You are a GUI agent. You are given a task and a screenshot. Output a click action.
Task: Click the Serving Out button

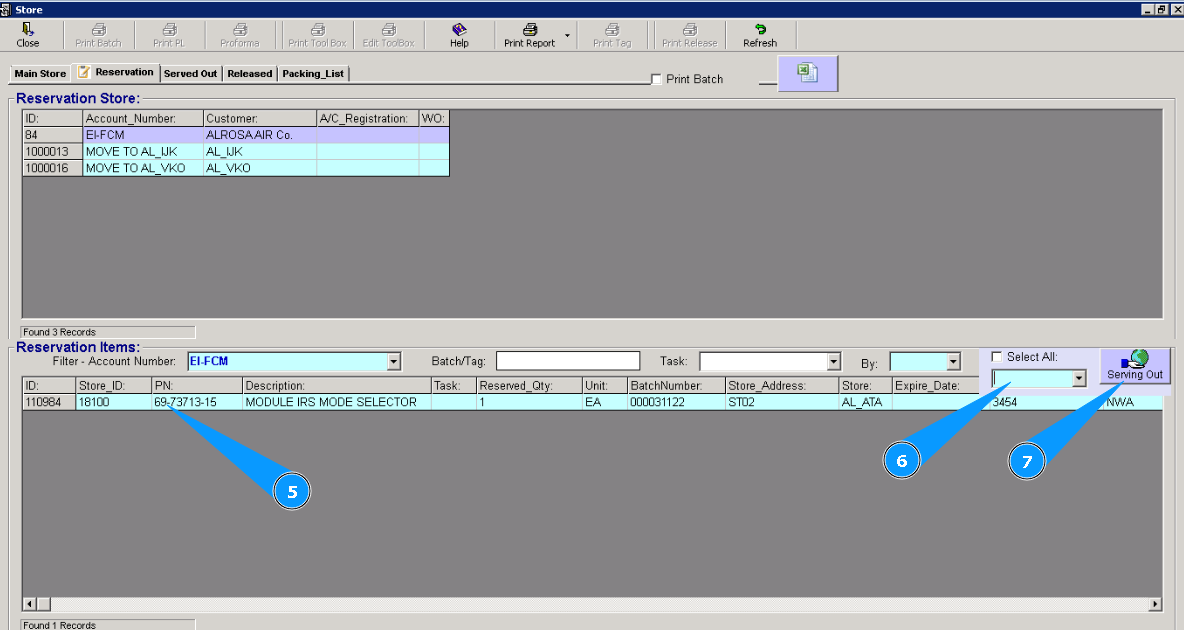[x=1135, y=366]
